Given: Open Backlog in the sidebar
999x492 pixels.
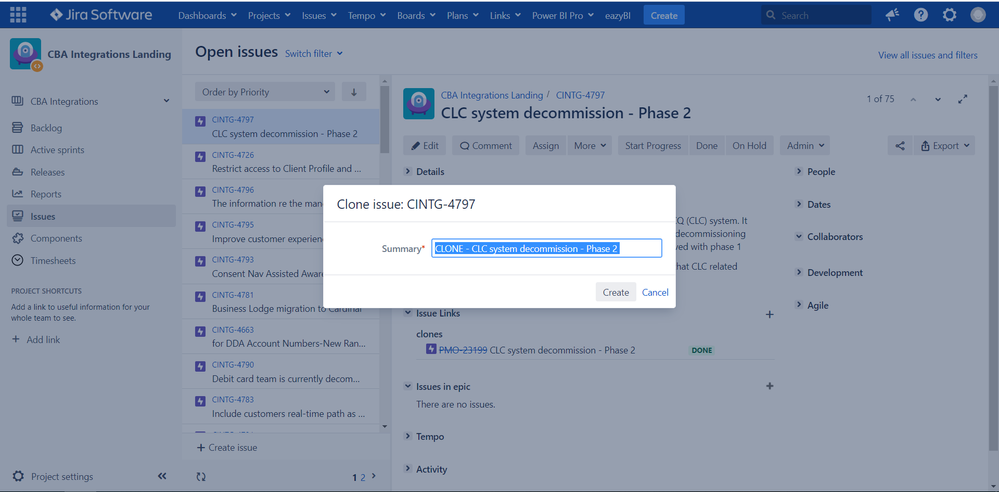Looking at the screenshot, I should click(46, 128).
